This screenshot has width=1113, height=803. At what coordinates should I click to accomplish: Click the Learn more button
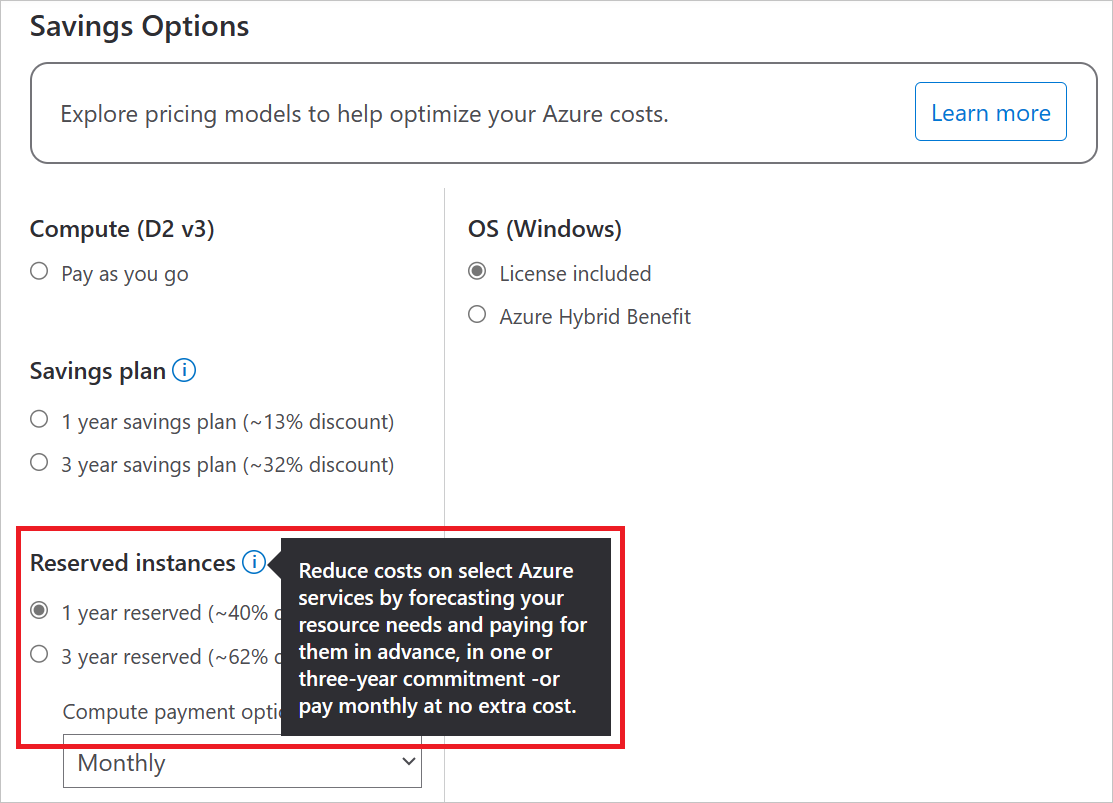990,111
